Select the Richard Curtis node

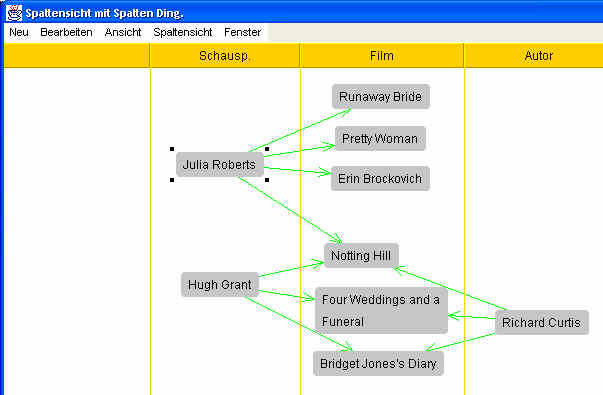541,322
